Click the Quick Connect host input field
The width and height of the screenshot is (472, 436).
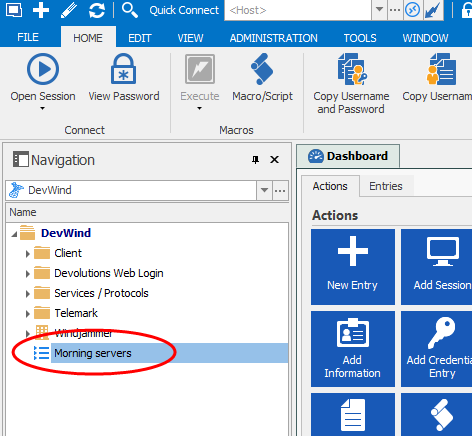(298, 10)
